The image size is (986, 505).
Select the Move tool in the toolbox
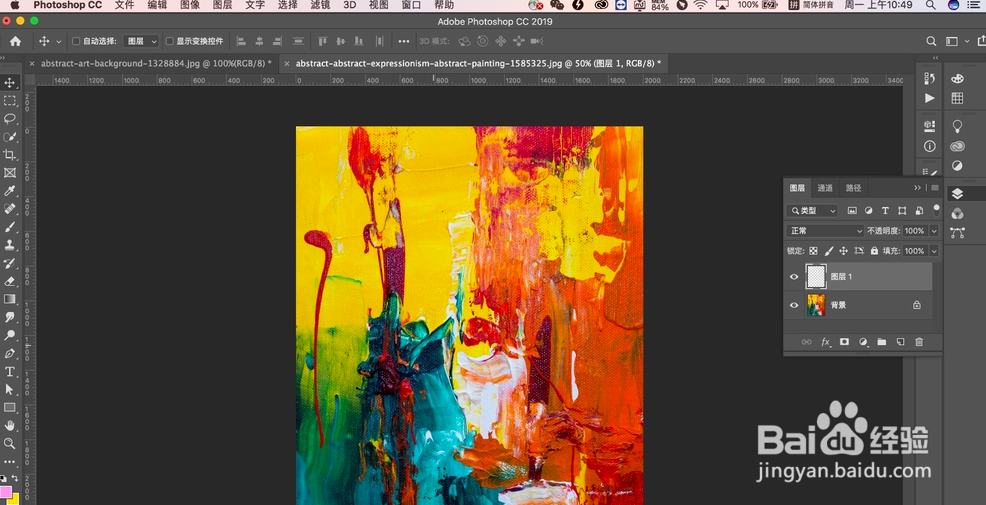point(9,83)
